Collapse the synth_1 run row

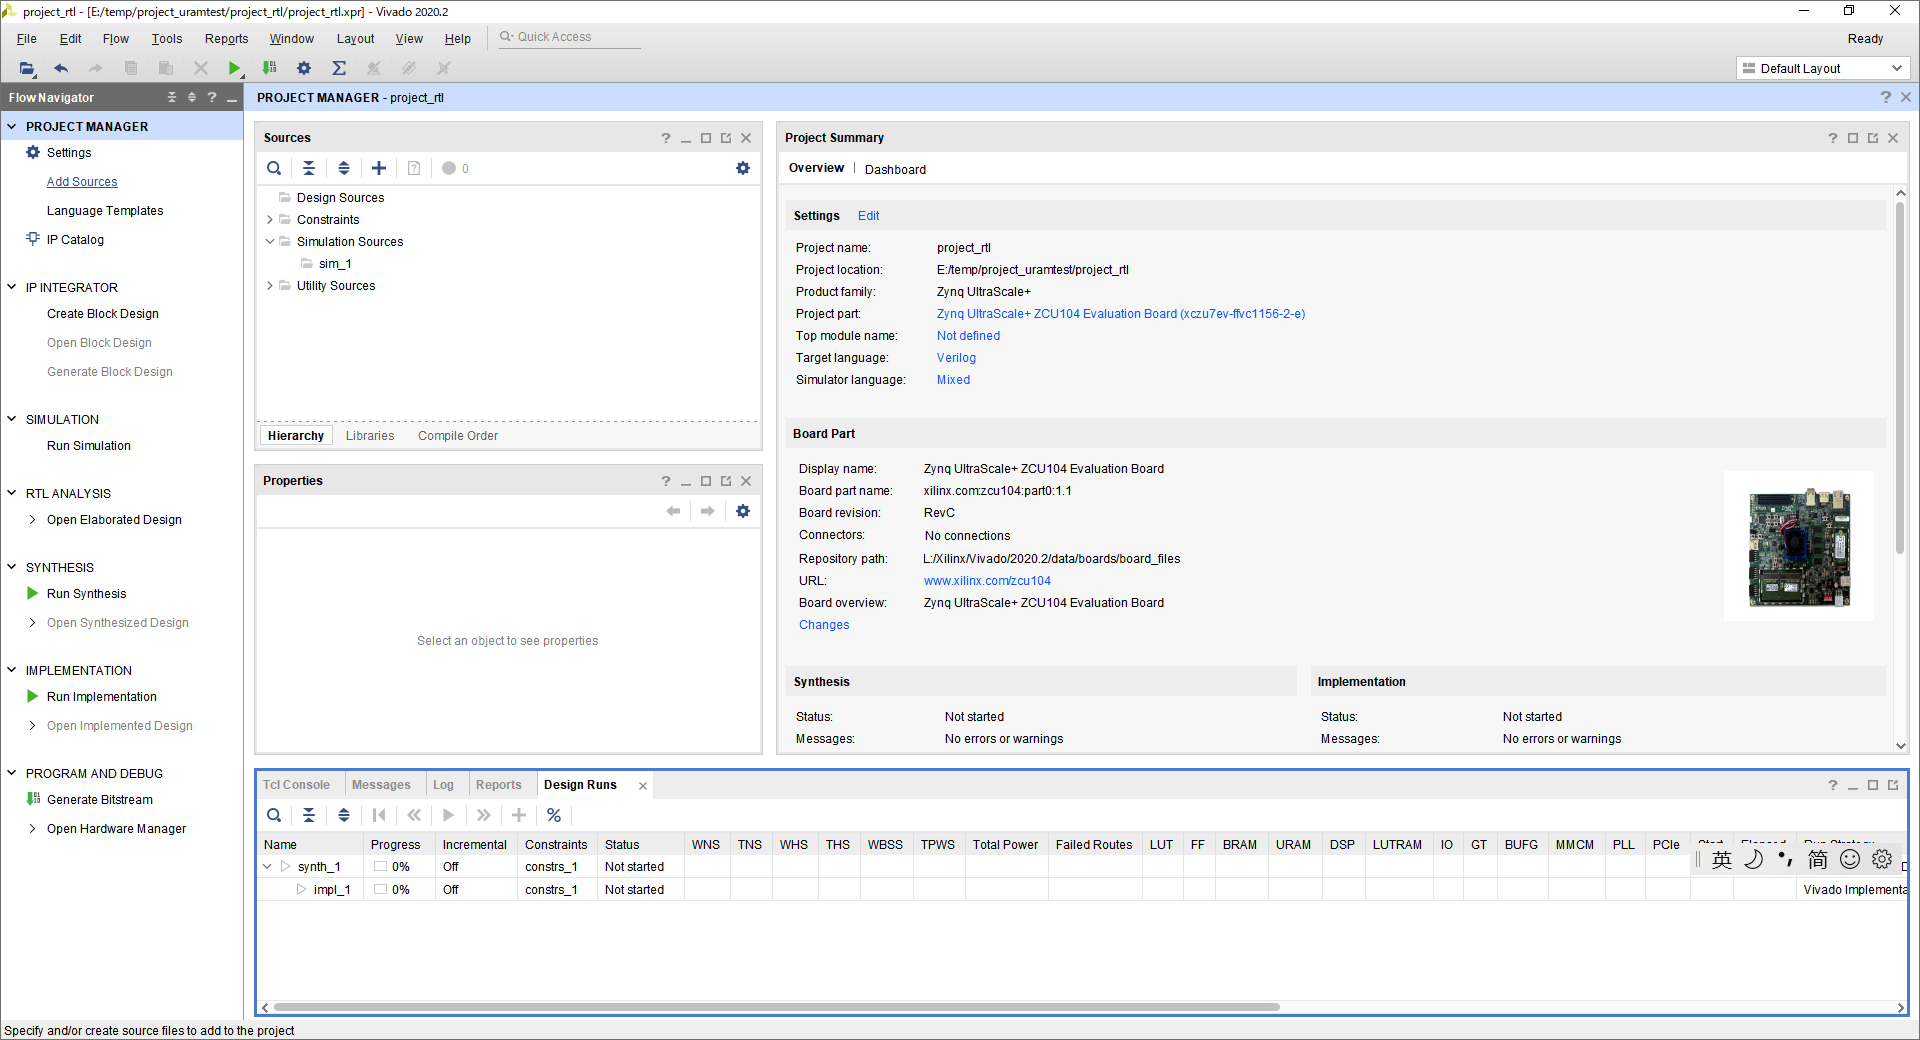pyautogui.click(x=267, y=867)
